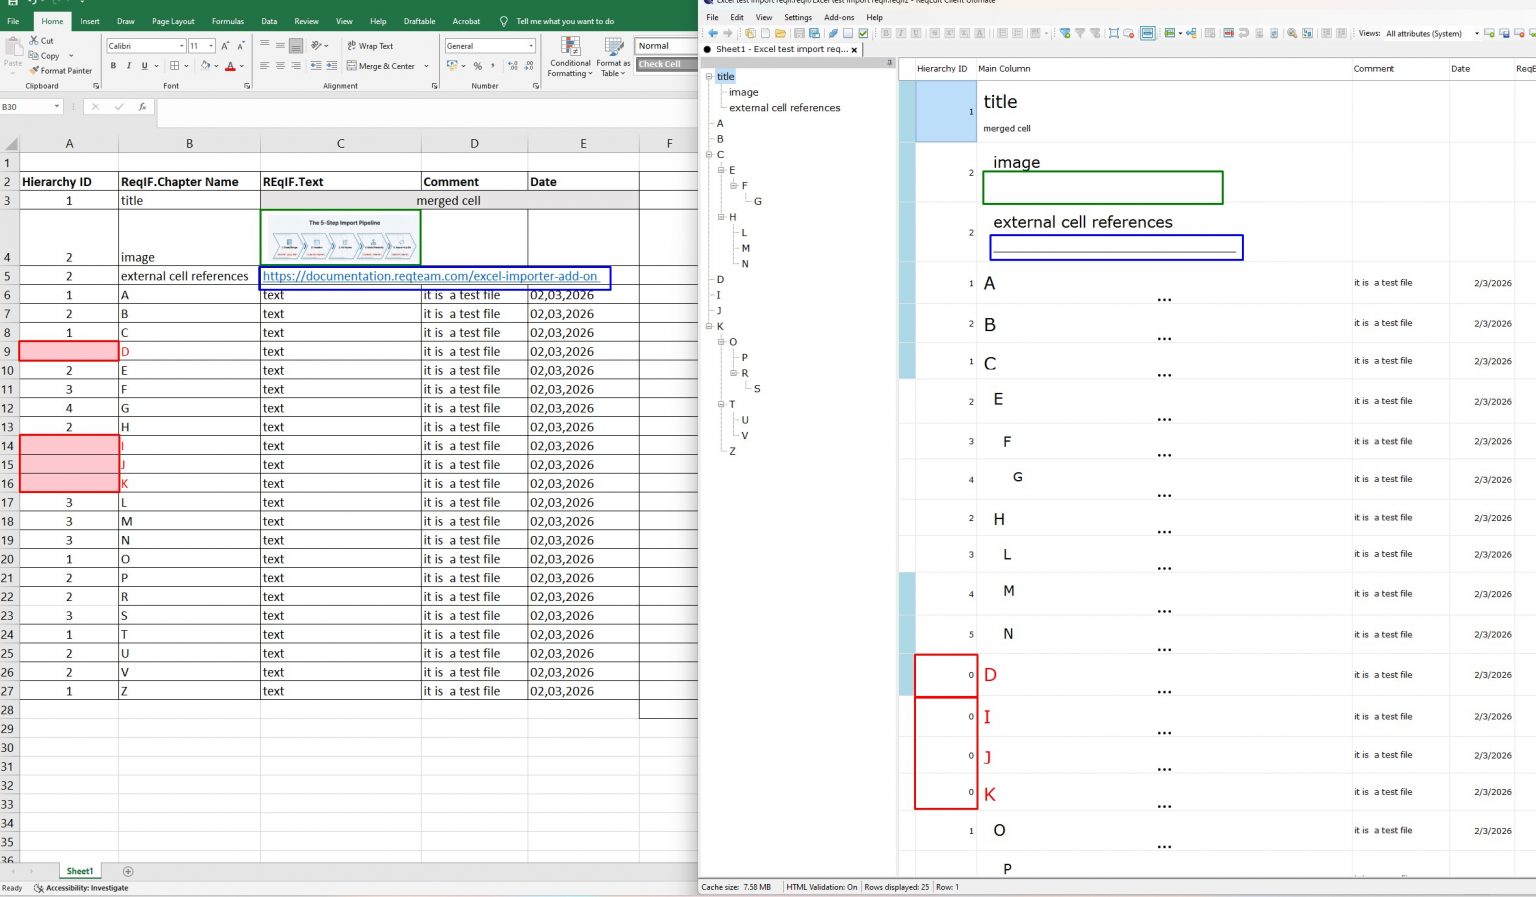Center-align text horizontally in Excel
The height and width of the screenshot is (897, 1536).
pos(280,66)
